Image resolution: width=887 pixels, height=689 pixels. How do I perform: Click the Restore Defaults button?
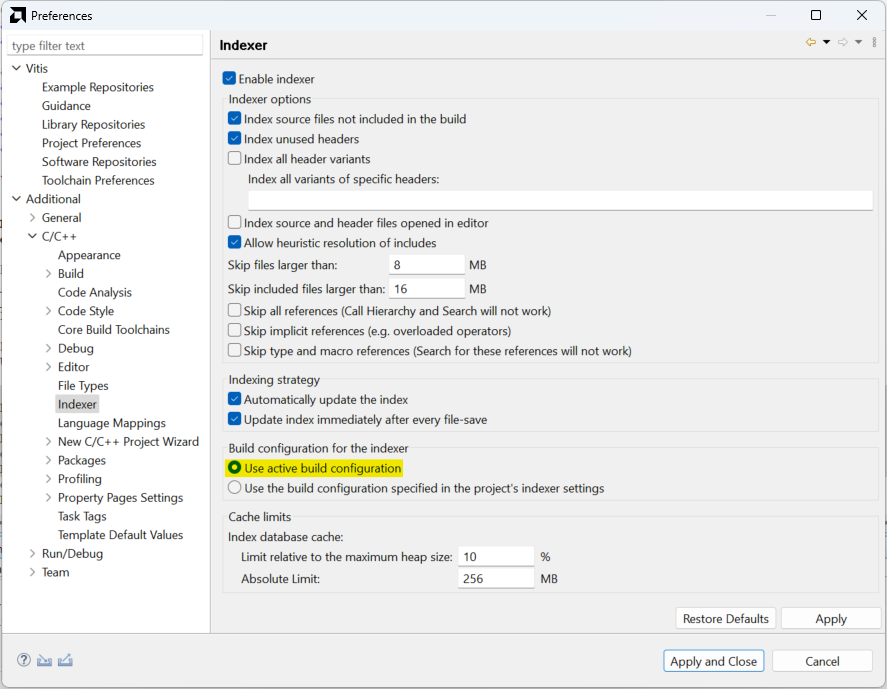[x=726, y=619]
